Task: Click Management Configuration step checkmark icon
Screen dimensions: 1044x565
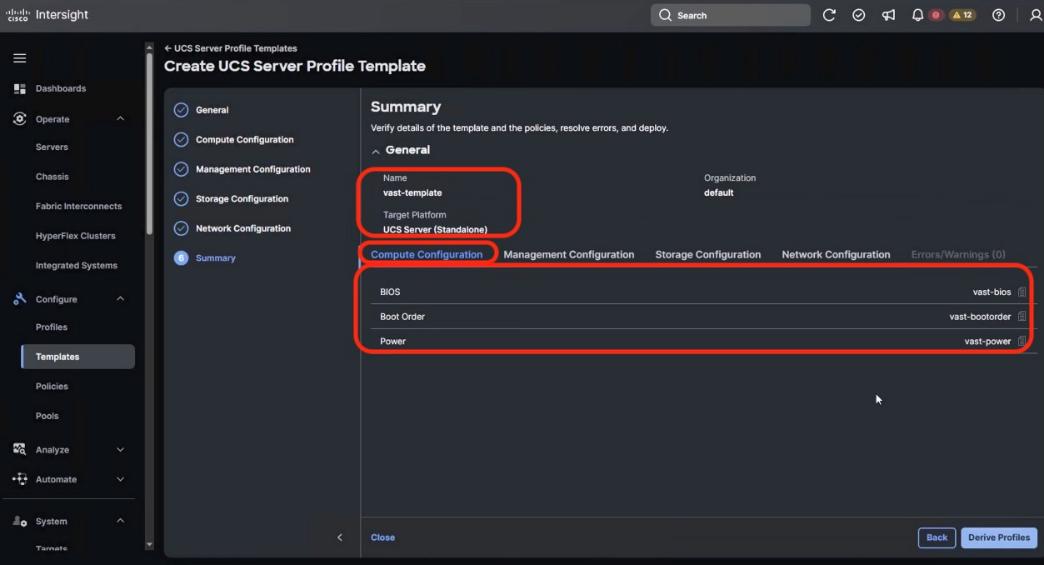Action: click(x=181, y=169)
